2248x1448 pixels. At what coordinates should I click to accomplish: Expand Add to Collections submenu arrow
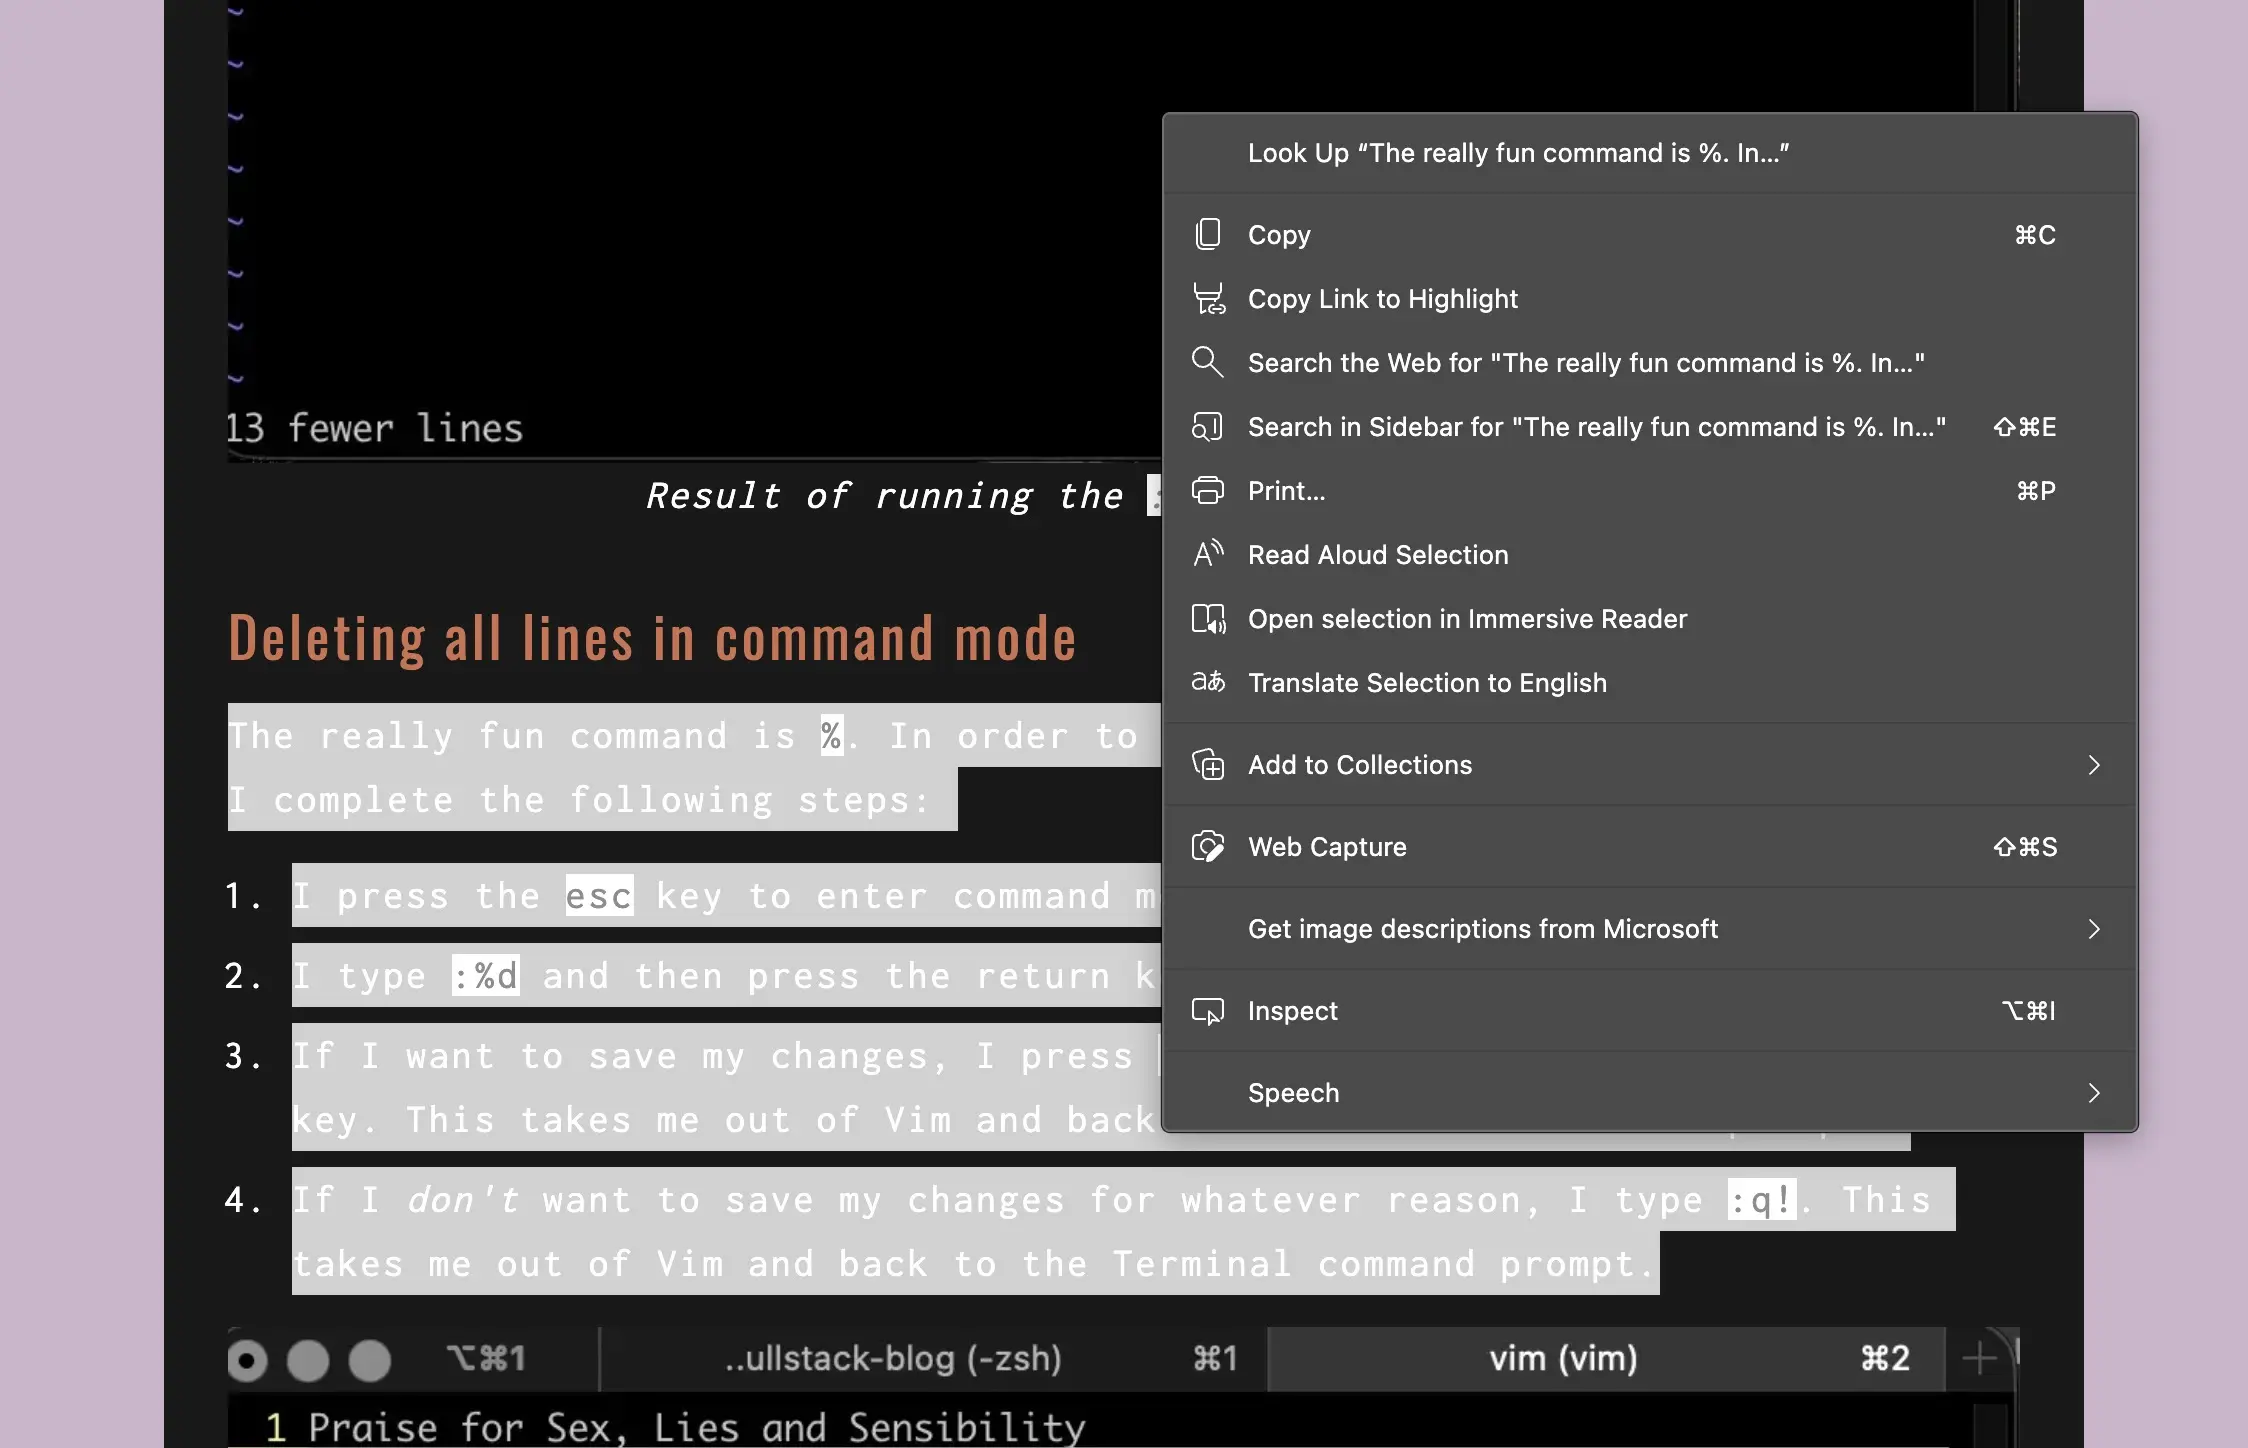point(2094,764)
